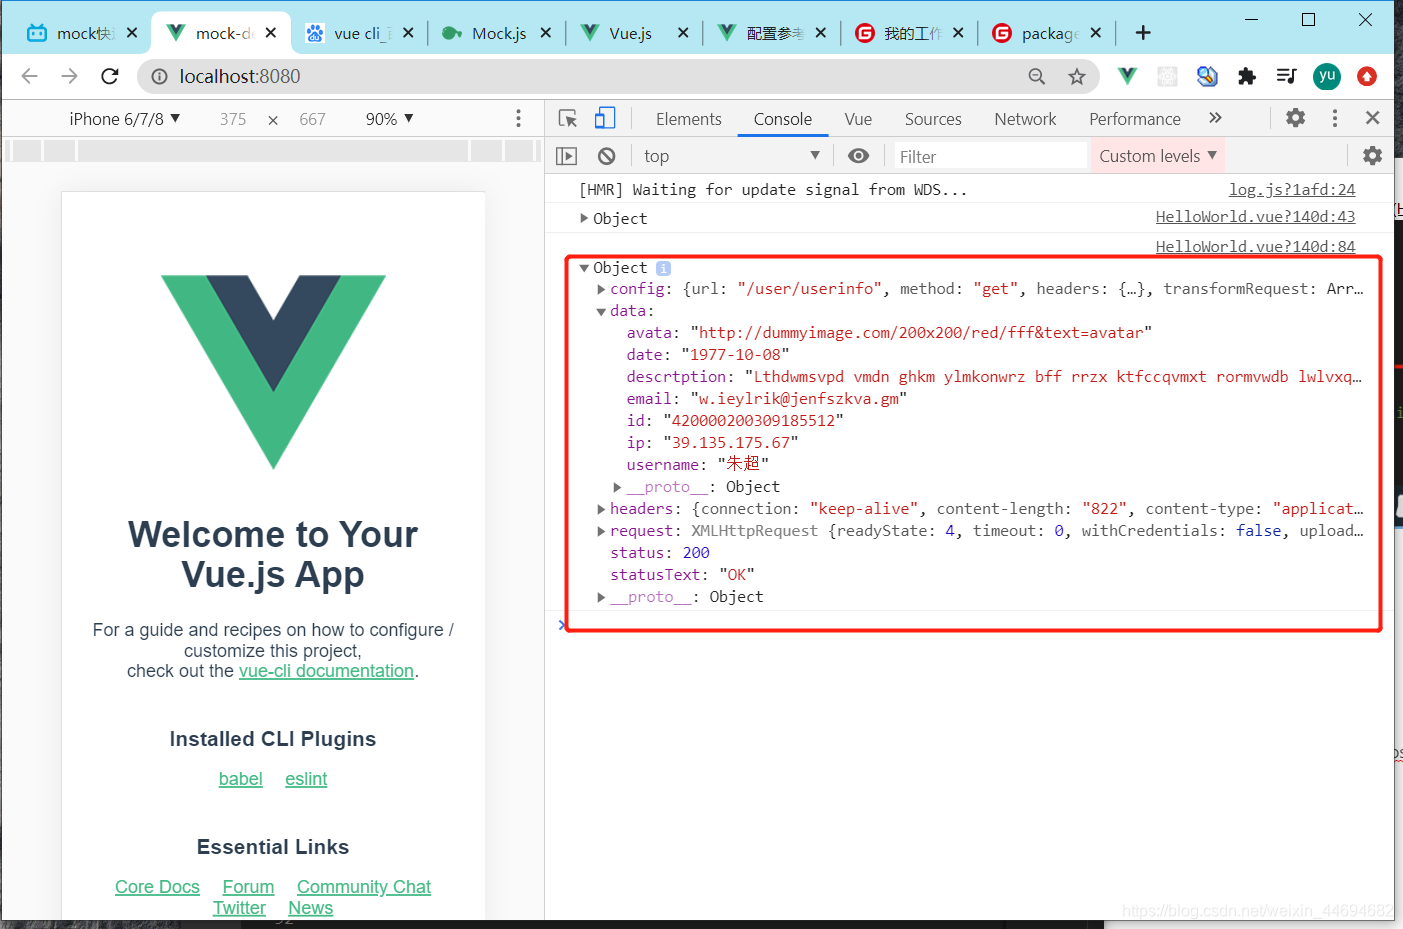Expand the config property
Image resolution: width=1403 pixels, height=929 pixels.
pos(601,289)
